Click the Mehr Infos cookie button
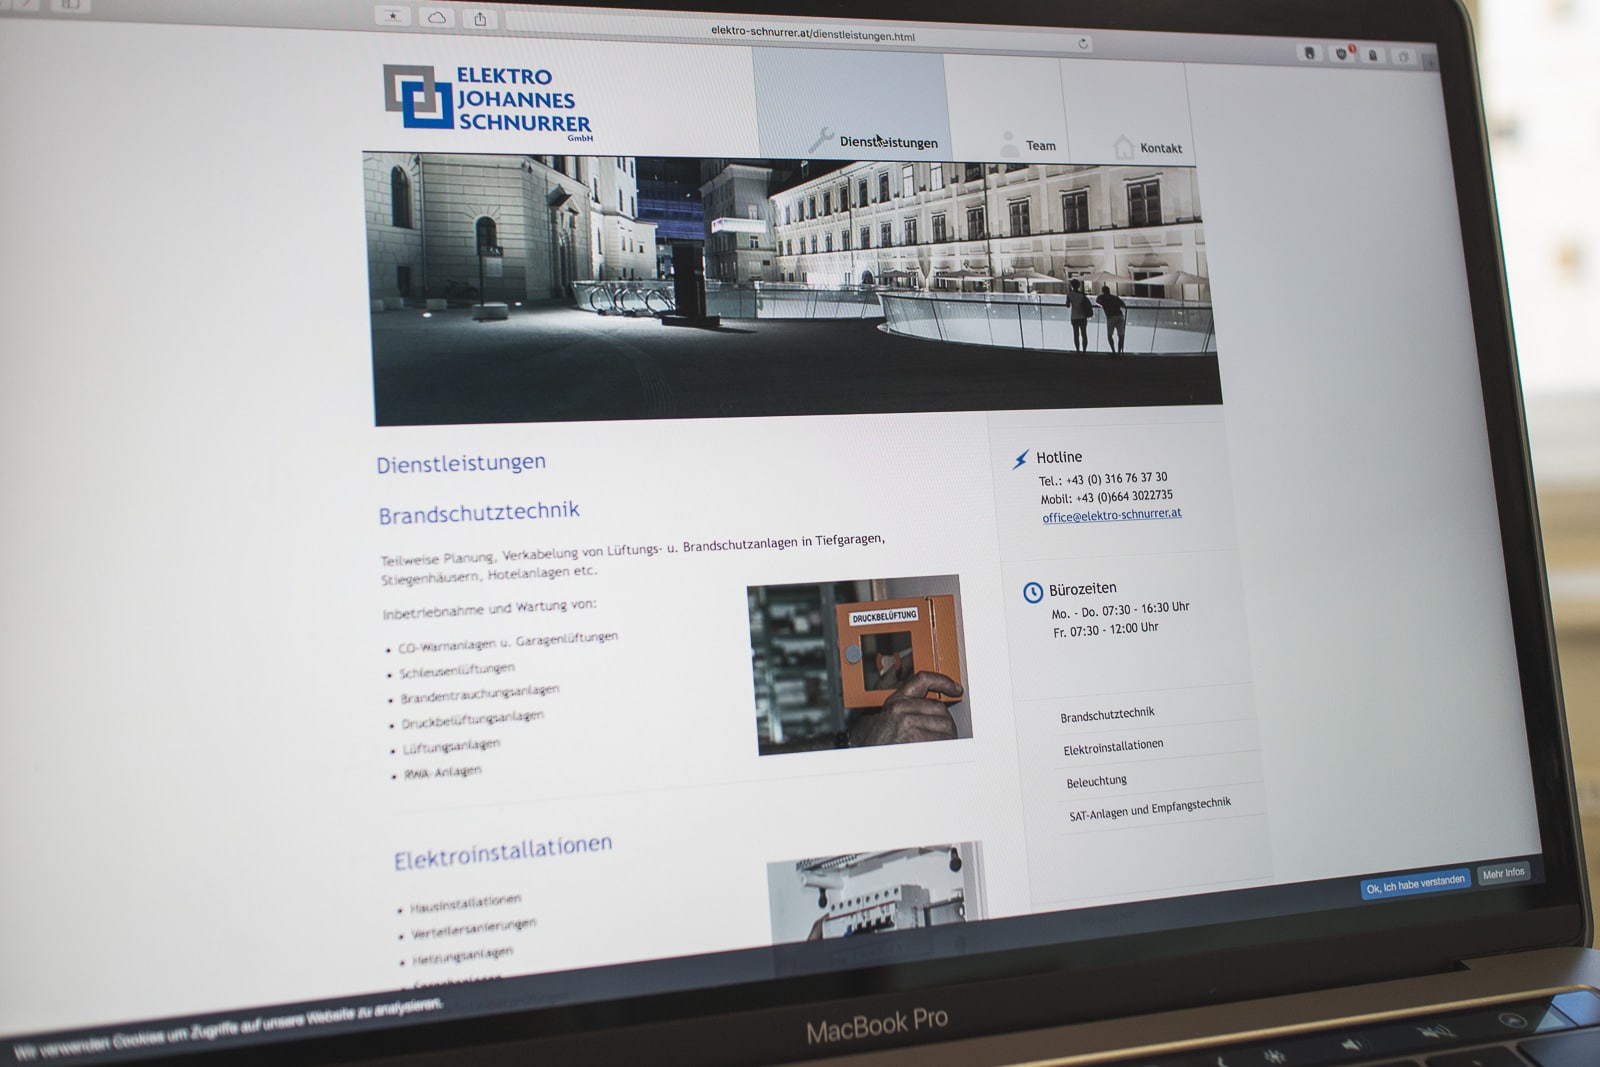 pos(1503,873)
